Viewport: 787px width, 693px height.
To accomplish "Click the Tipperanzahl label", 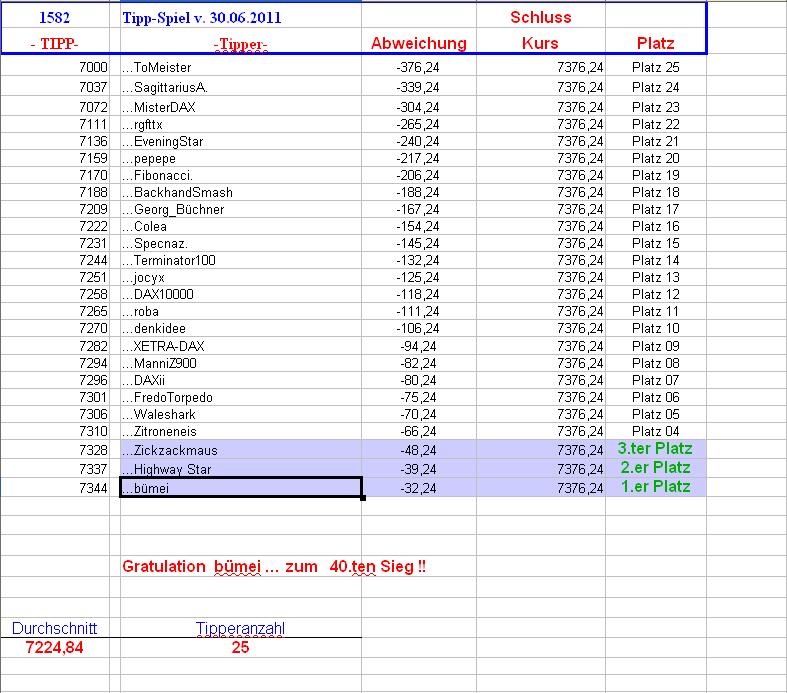I will 240,628.
